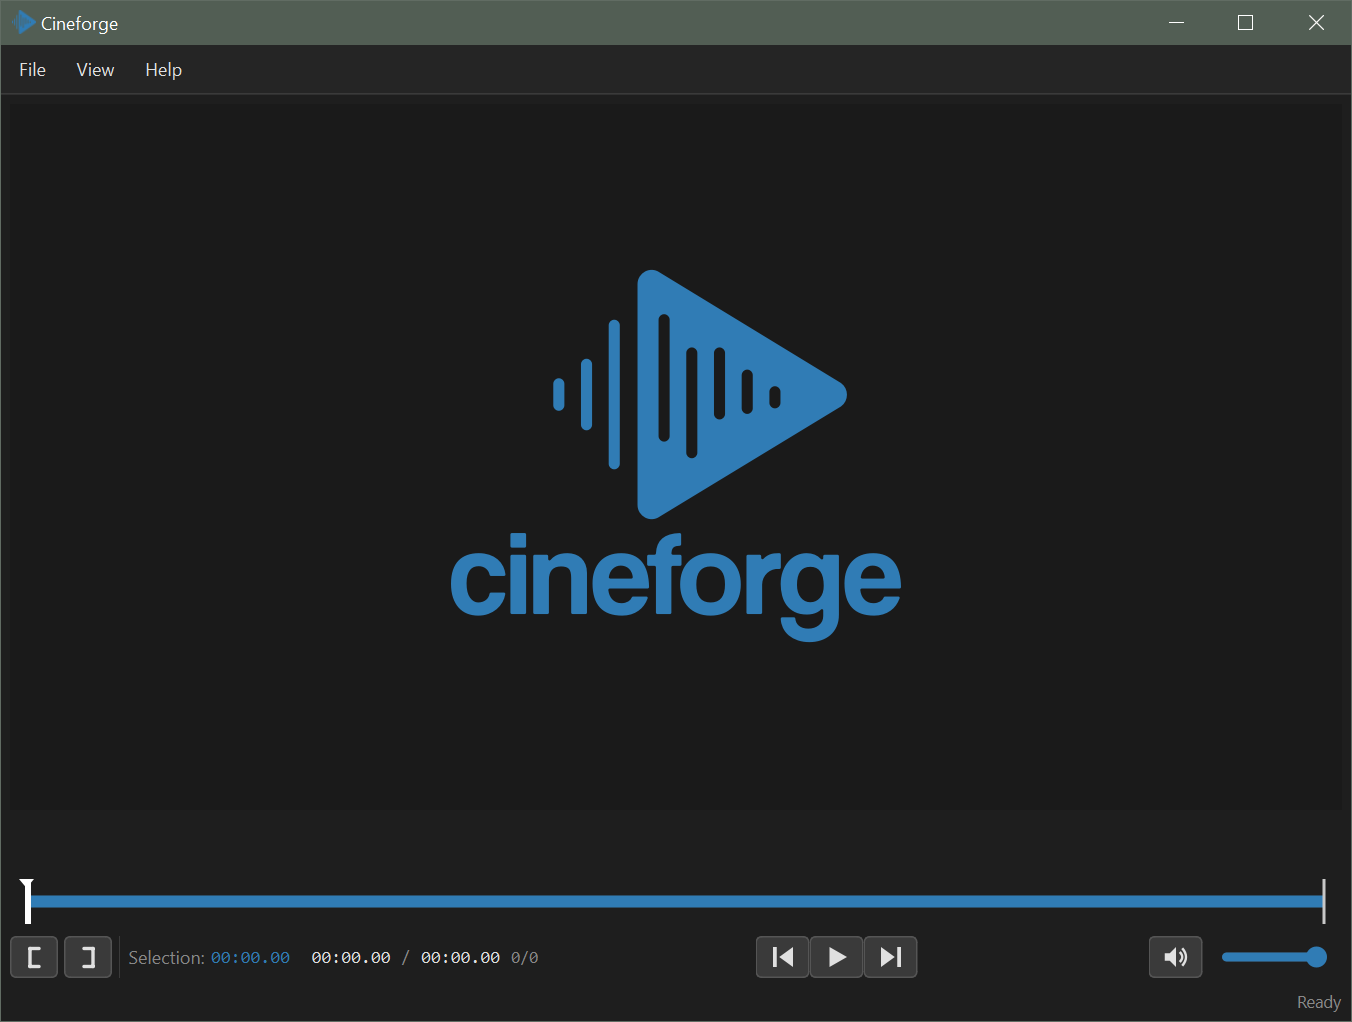Click the Cineforge icon in the title bar

point(22,21)
